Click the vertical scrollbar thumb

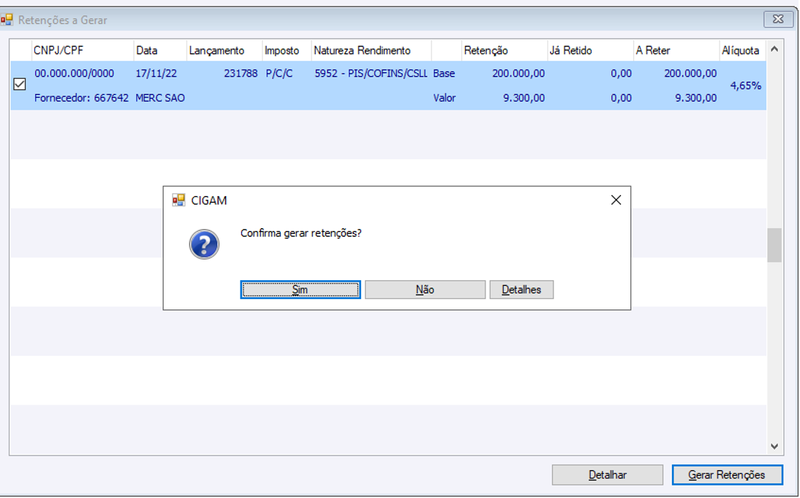pyautogui.click(x=774, y=245)
